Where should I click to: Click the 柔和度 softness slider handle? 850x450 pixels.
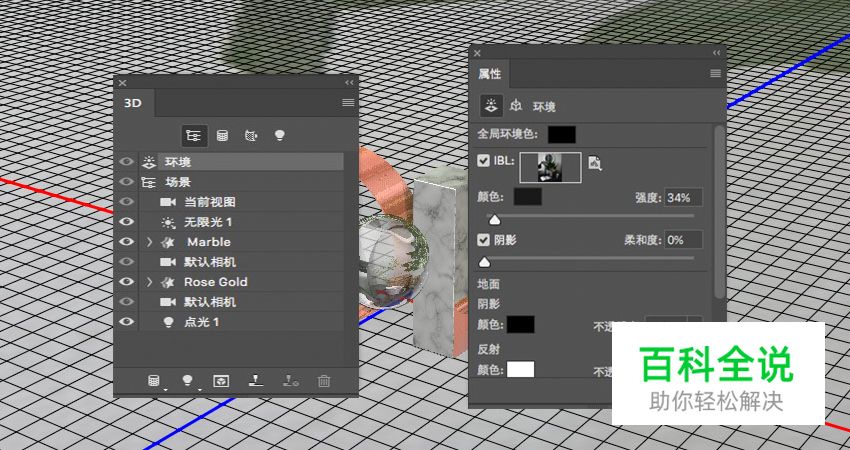pos(484,262)
